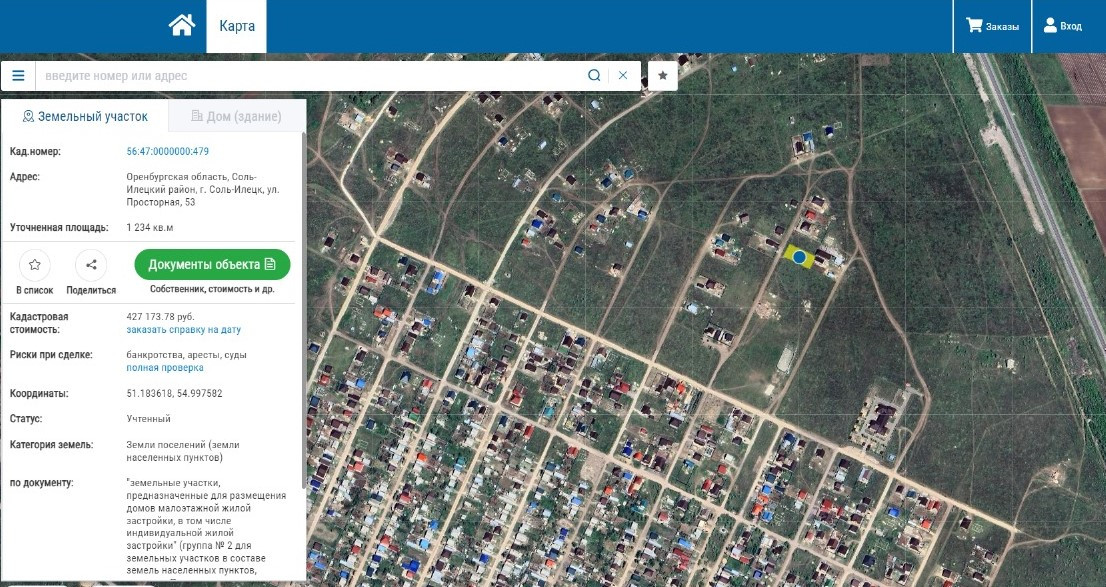Open полная проверка link
The image size is (1106, 587).
click(165, 368)
